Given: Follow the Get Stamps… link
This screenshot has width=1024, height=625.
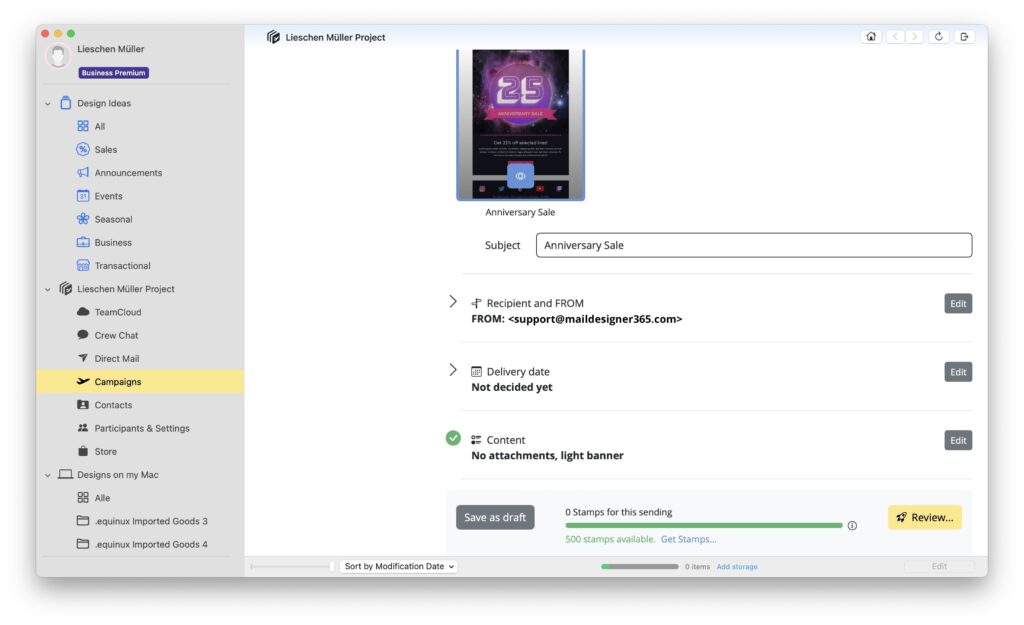Looking at the screenshot, I should tap(688, 539).
